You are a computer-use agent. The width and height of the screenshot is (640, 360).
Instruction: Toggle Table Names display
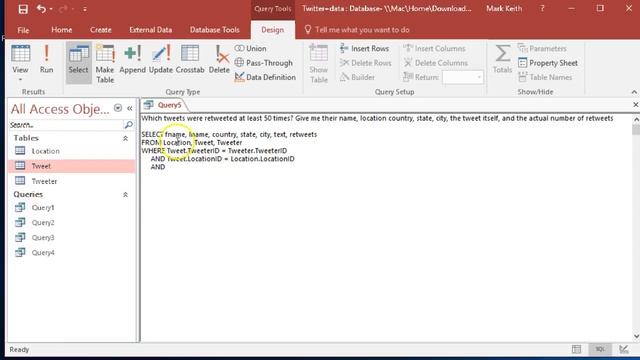tap(545, 77)
